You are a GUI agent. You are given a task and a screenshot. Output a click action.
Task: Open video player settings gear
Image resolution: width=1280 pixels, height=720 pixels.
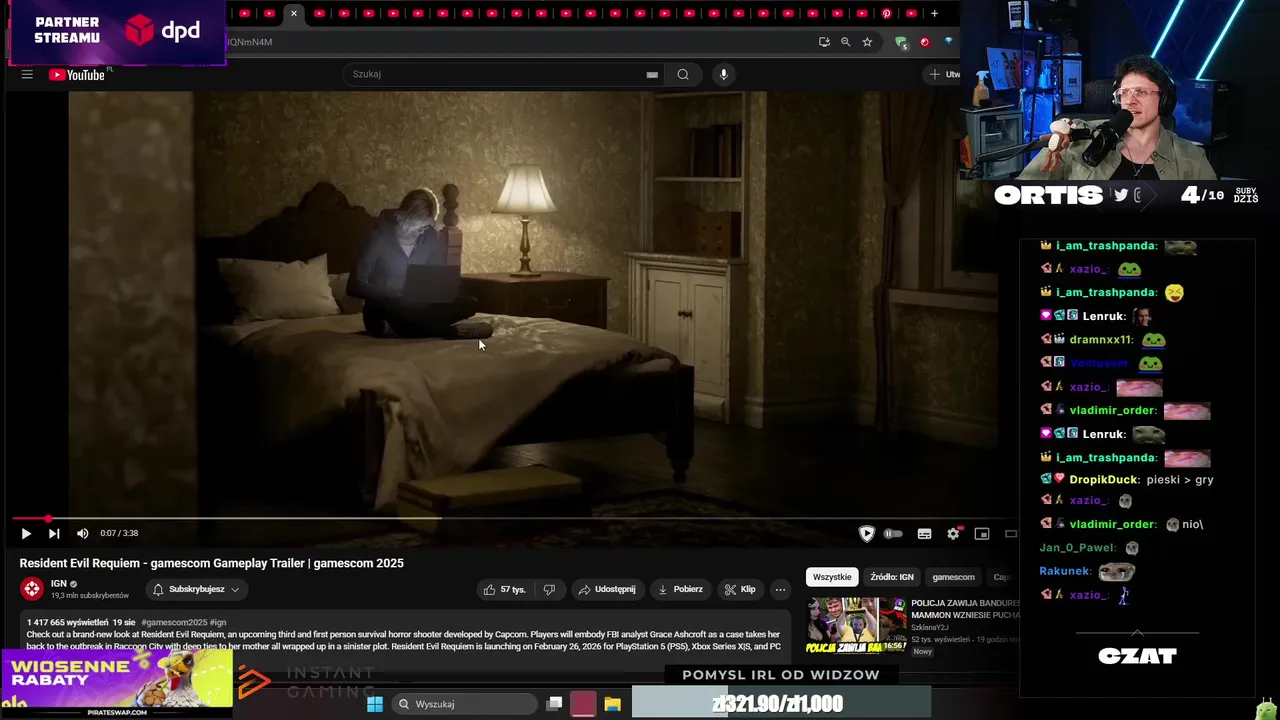[x=953, y=534]
